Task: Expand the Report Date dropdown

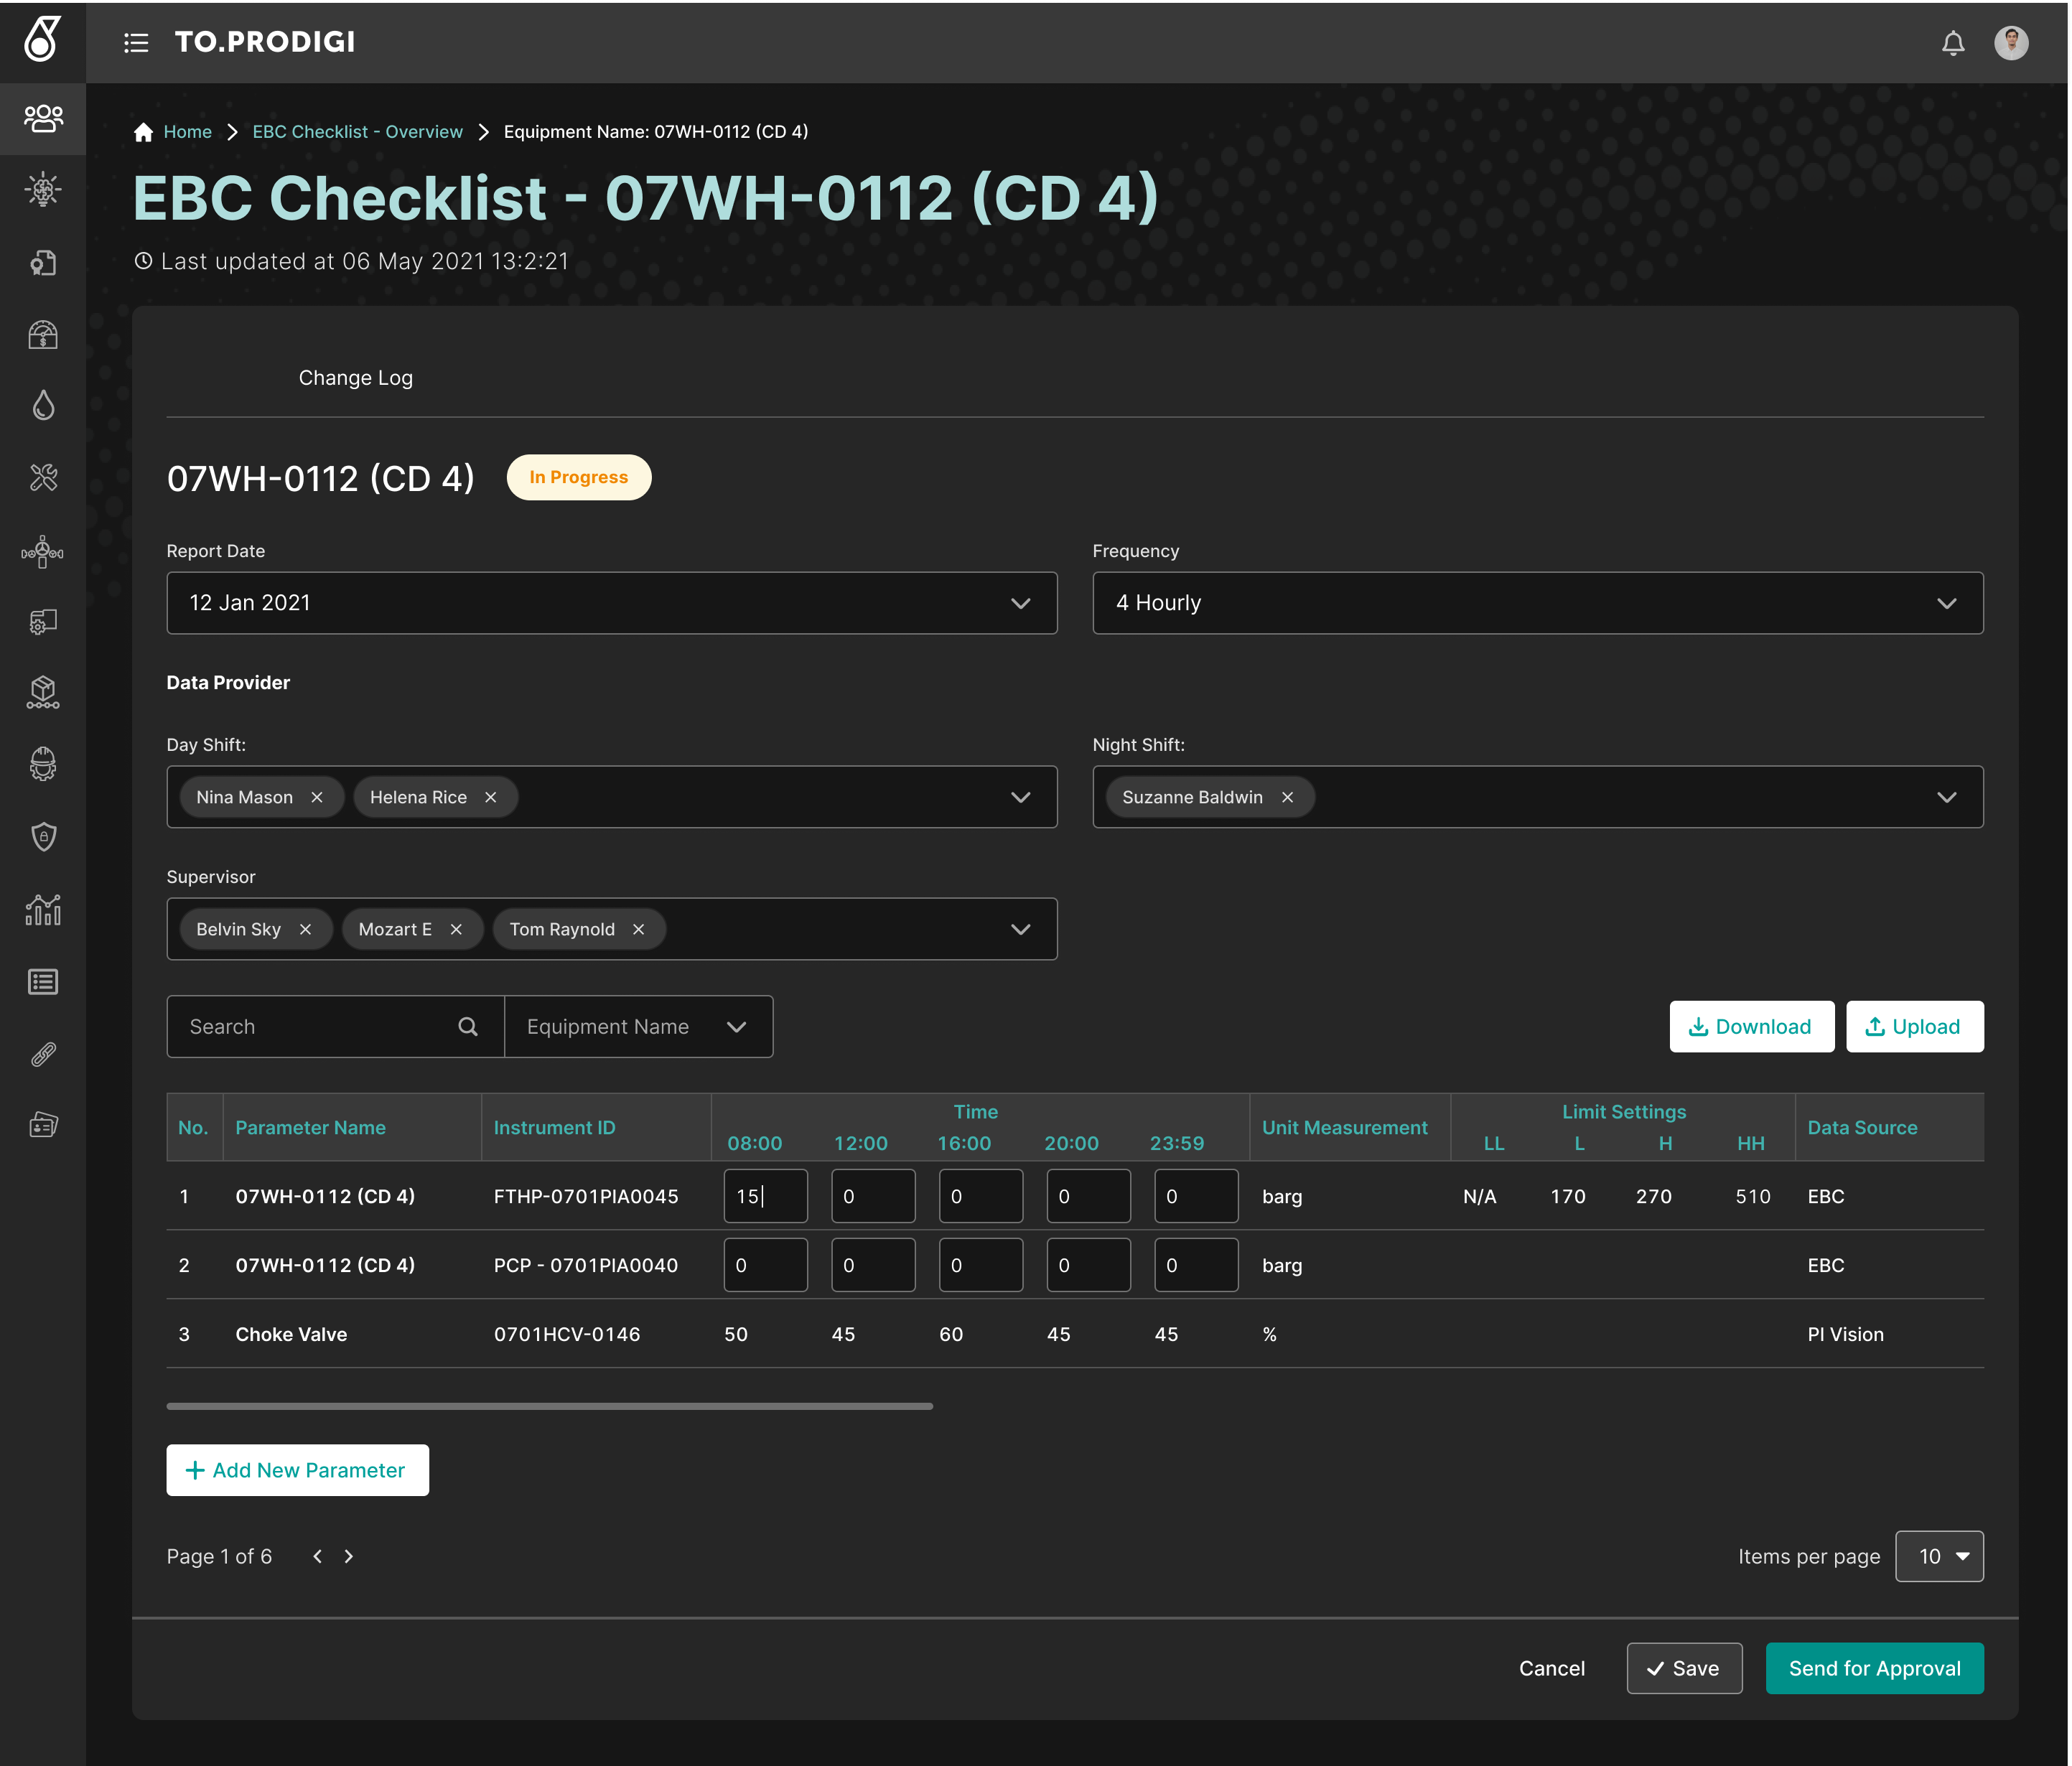Action: (x=1020, y=603)
